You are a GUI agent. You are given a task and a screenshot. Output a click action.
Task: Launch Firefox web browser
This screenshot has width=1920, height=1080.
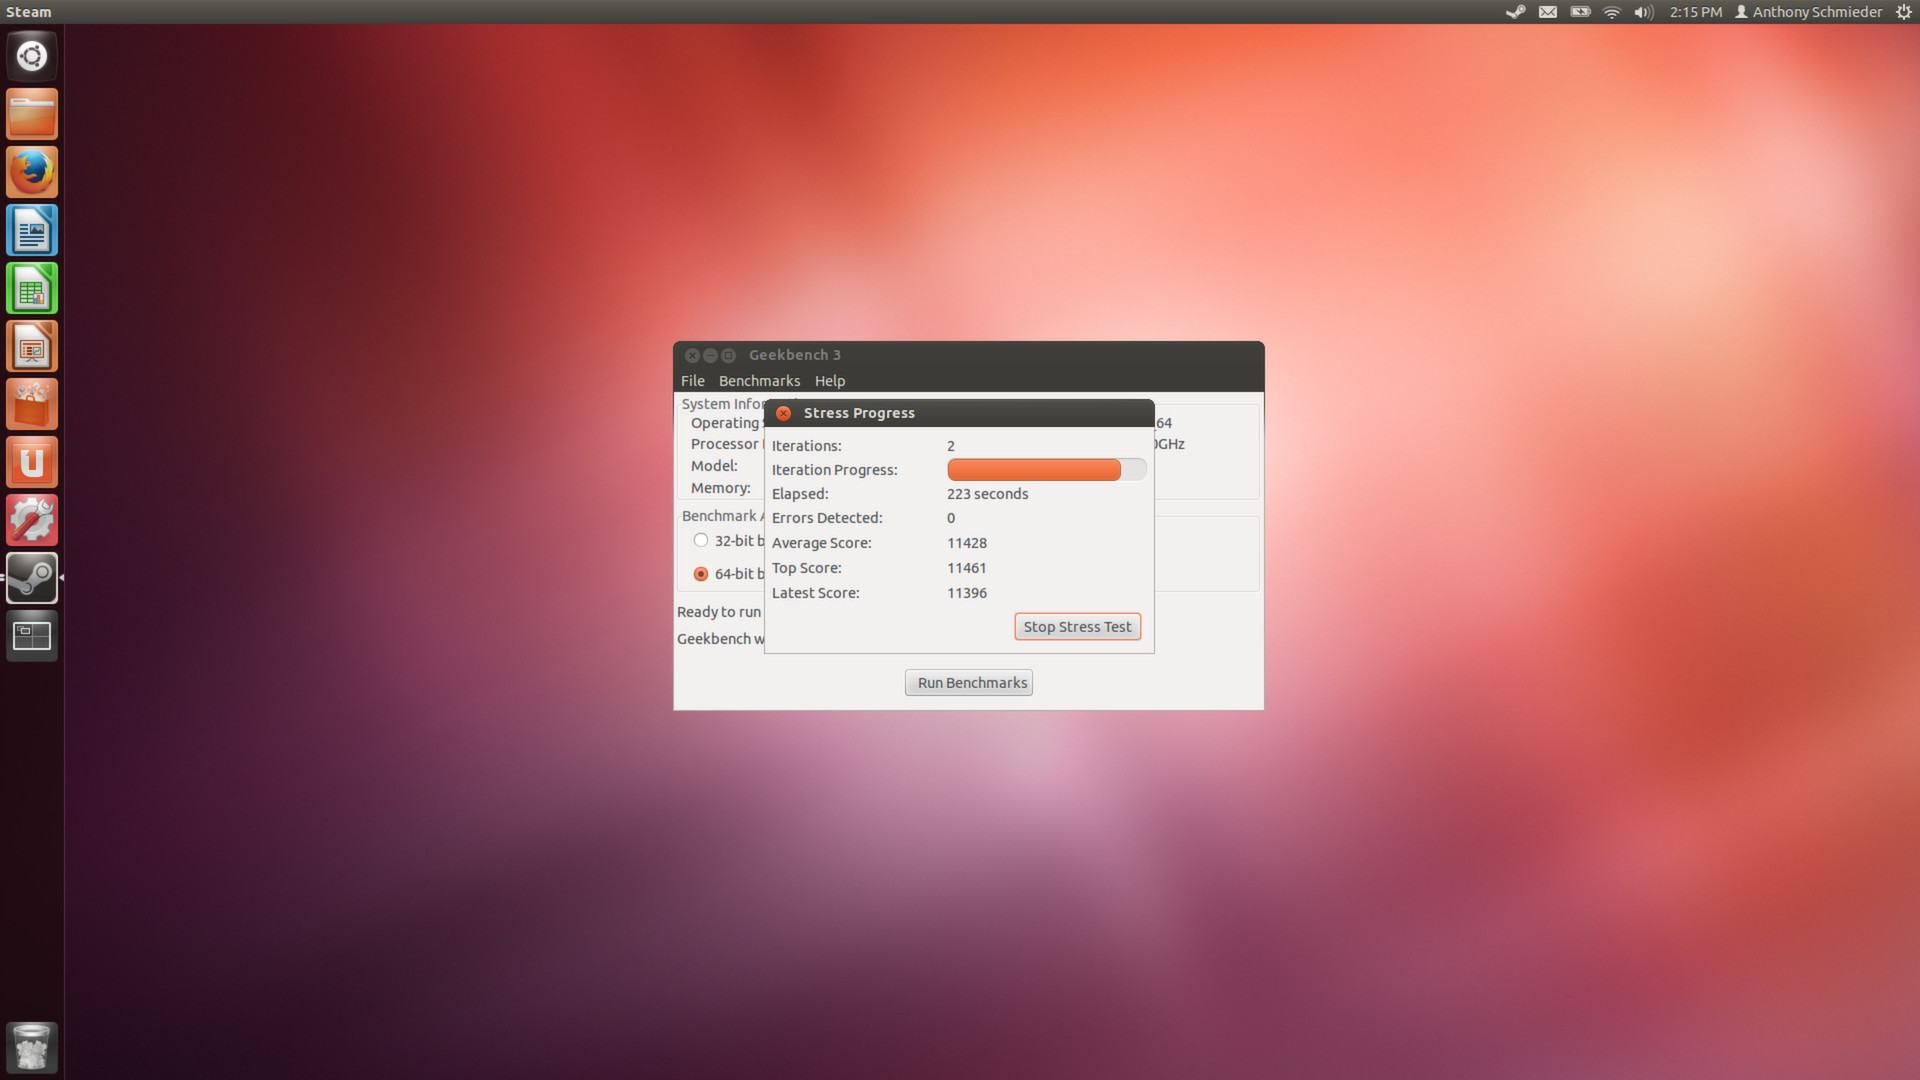pyautogui.click(x=32, y=172)
